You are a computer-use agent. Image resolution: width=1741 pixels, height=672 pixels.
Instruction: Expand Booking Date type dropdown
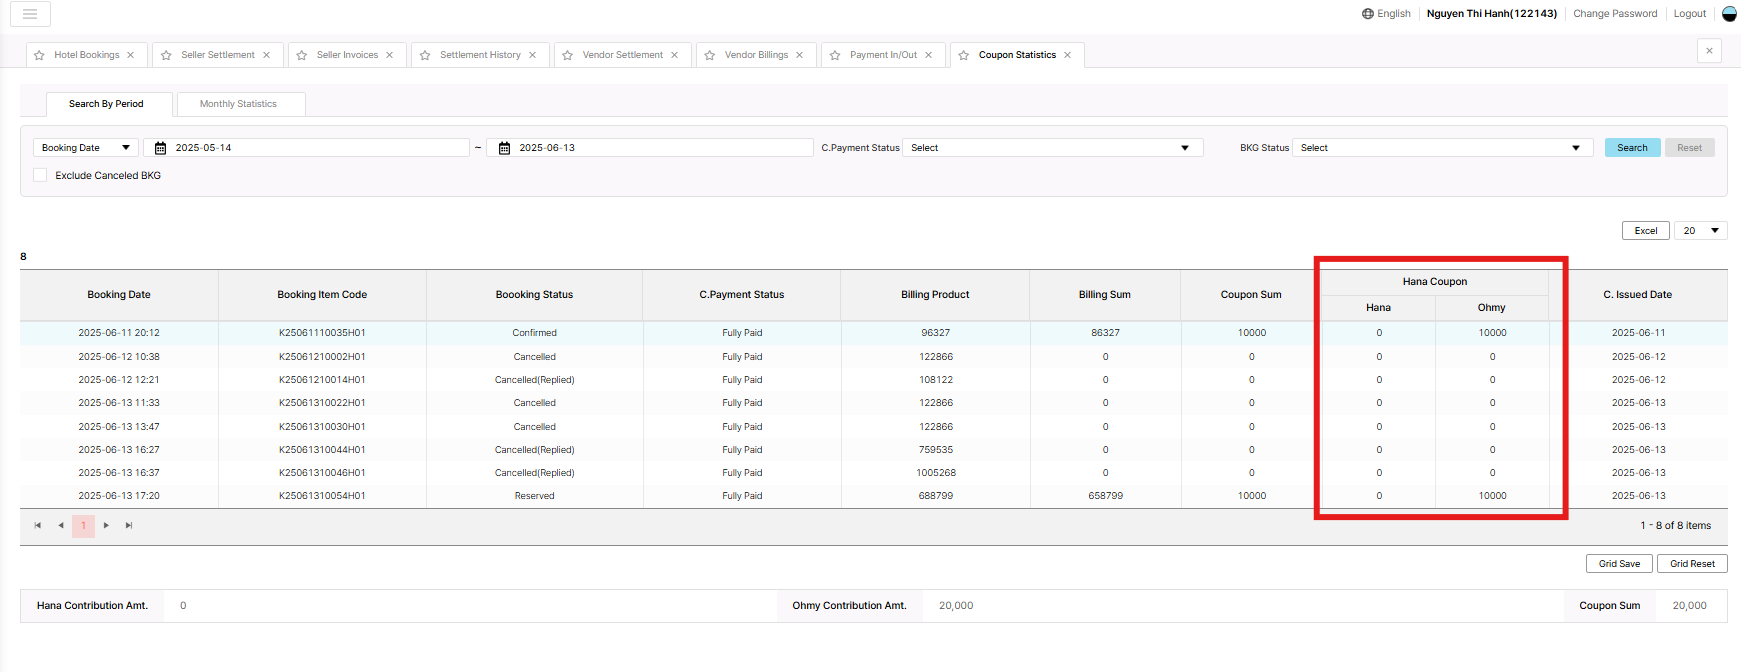pyautogui.click(x=85, y=148)
